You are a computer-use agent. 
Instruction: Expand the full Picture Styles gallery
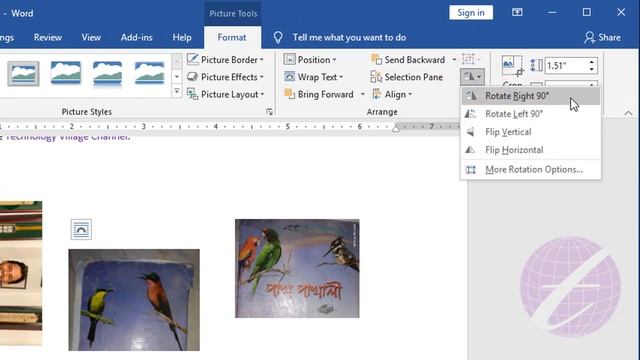[x=177, y=91]
